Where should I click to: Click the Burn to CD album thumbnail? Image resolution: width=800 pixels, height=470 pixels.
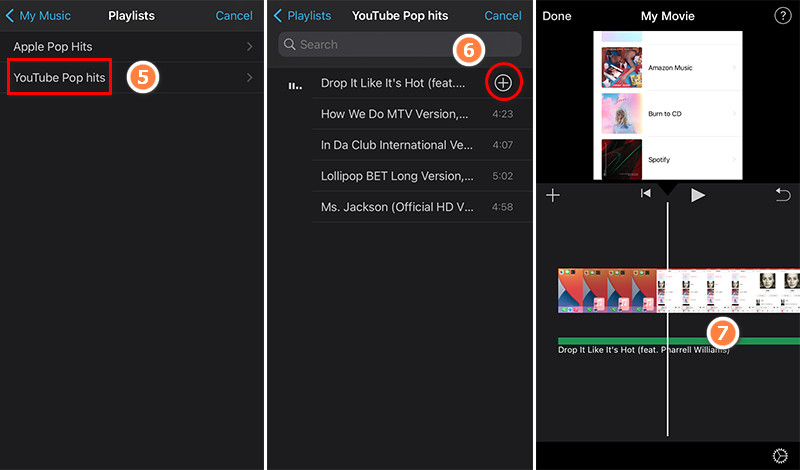(x=621, y=113)
